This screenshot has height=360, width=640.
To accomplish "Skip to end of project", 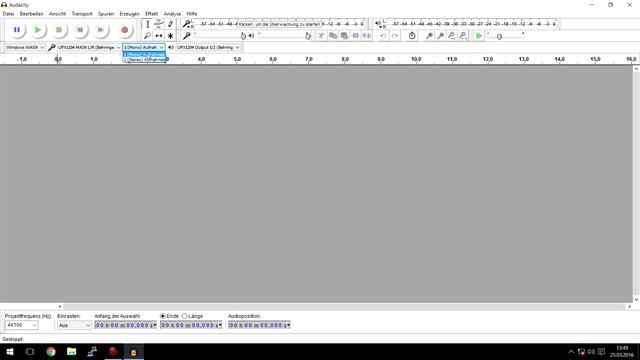I will pos(100,30).
